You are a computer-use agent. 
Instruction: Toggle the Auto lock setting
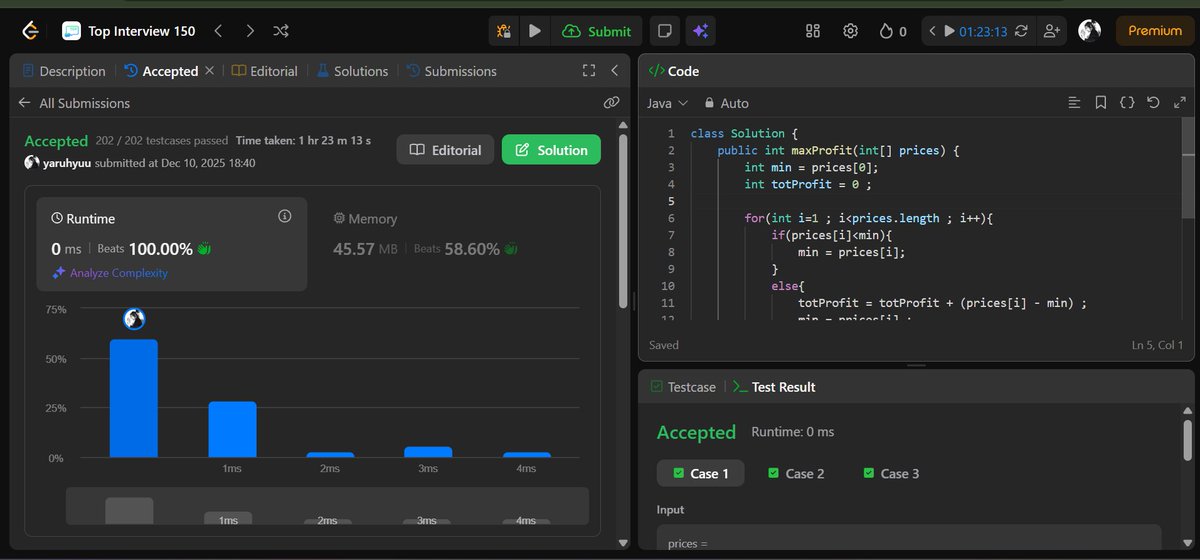(x=726, y=103)
